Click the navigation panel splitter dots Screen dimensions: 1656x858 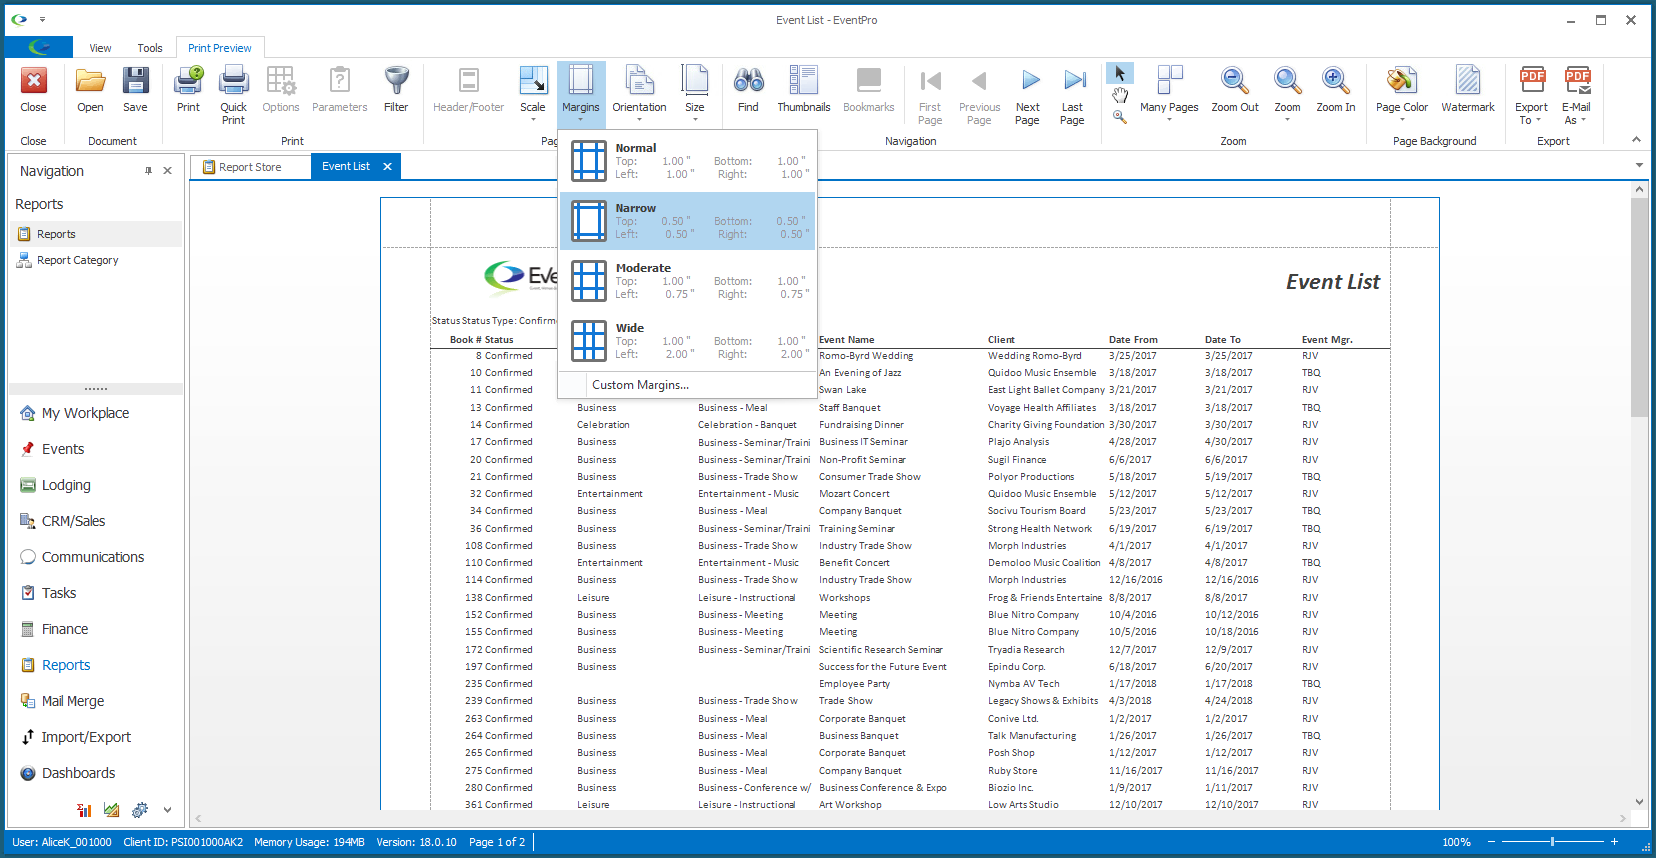[96, 388]
